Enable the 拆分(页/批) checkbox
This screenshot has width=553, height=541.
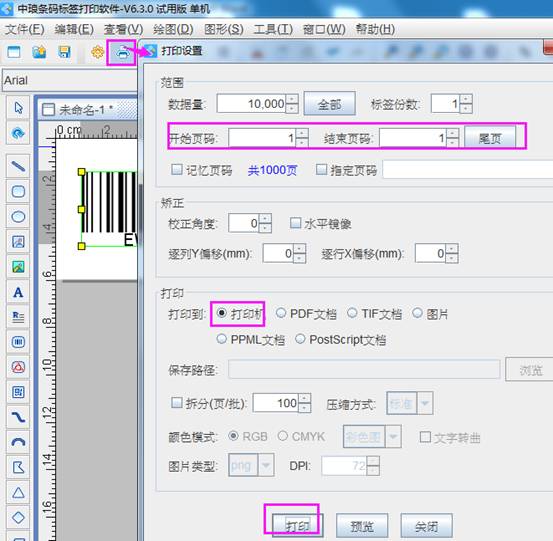(x=176, y=402)
